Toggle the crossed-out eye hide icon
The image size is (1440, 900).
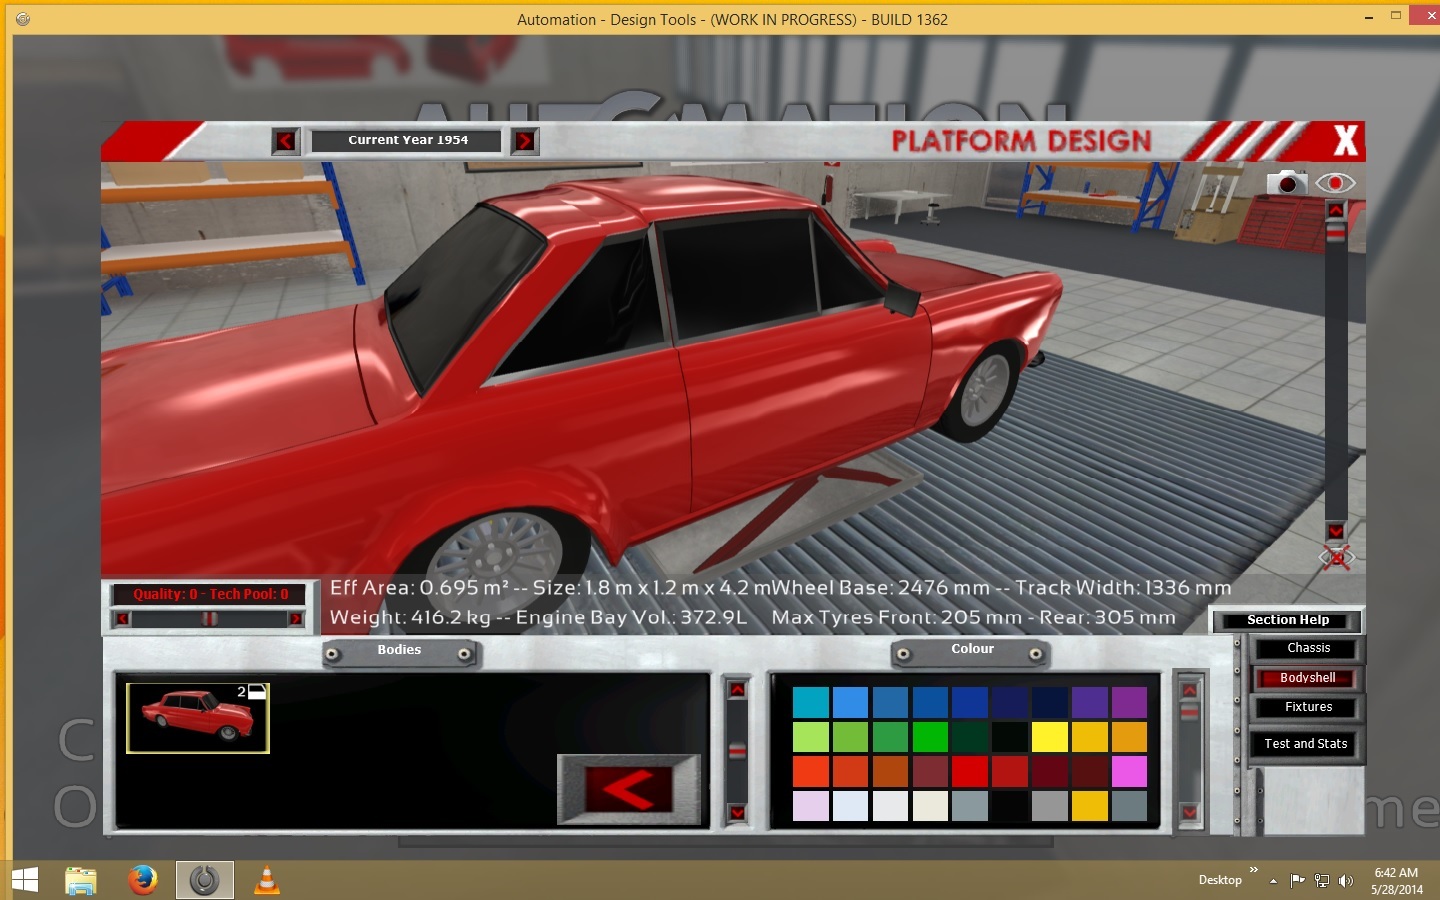1336,558
